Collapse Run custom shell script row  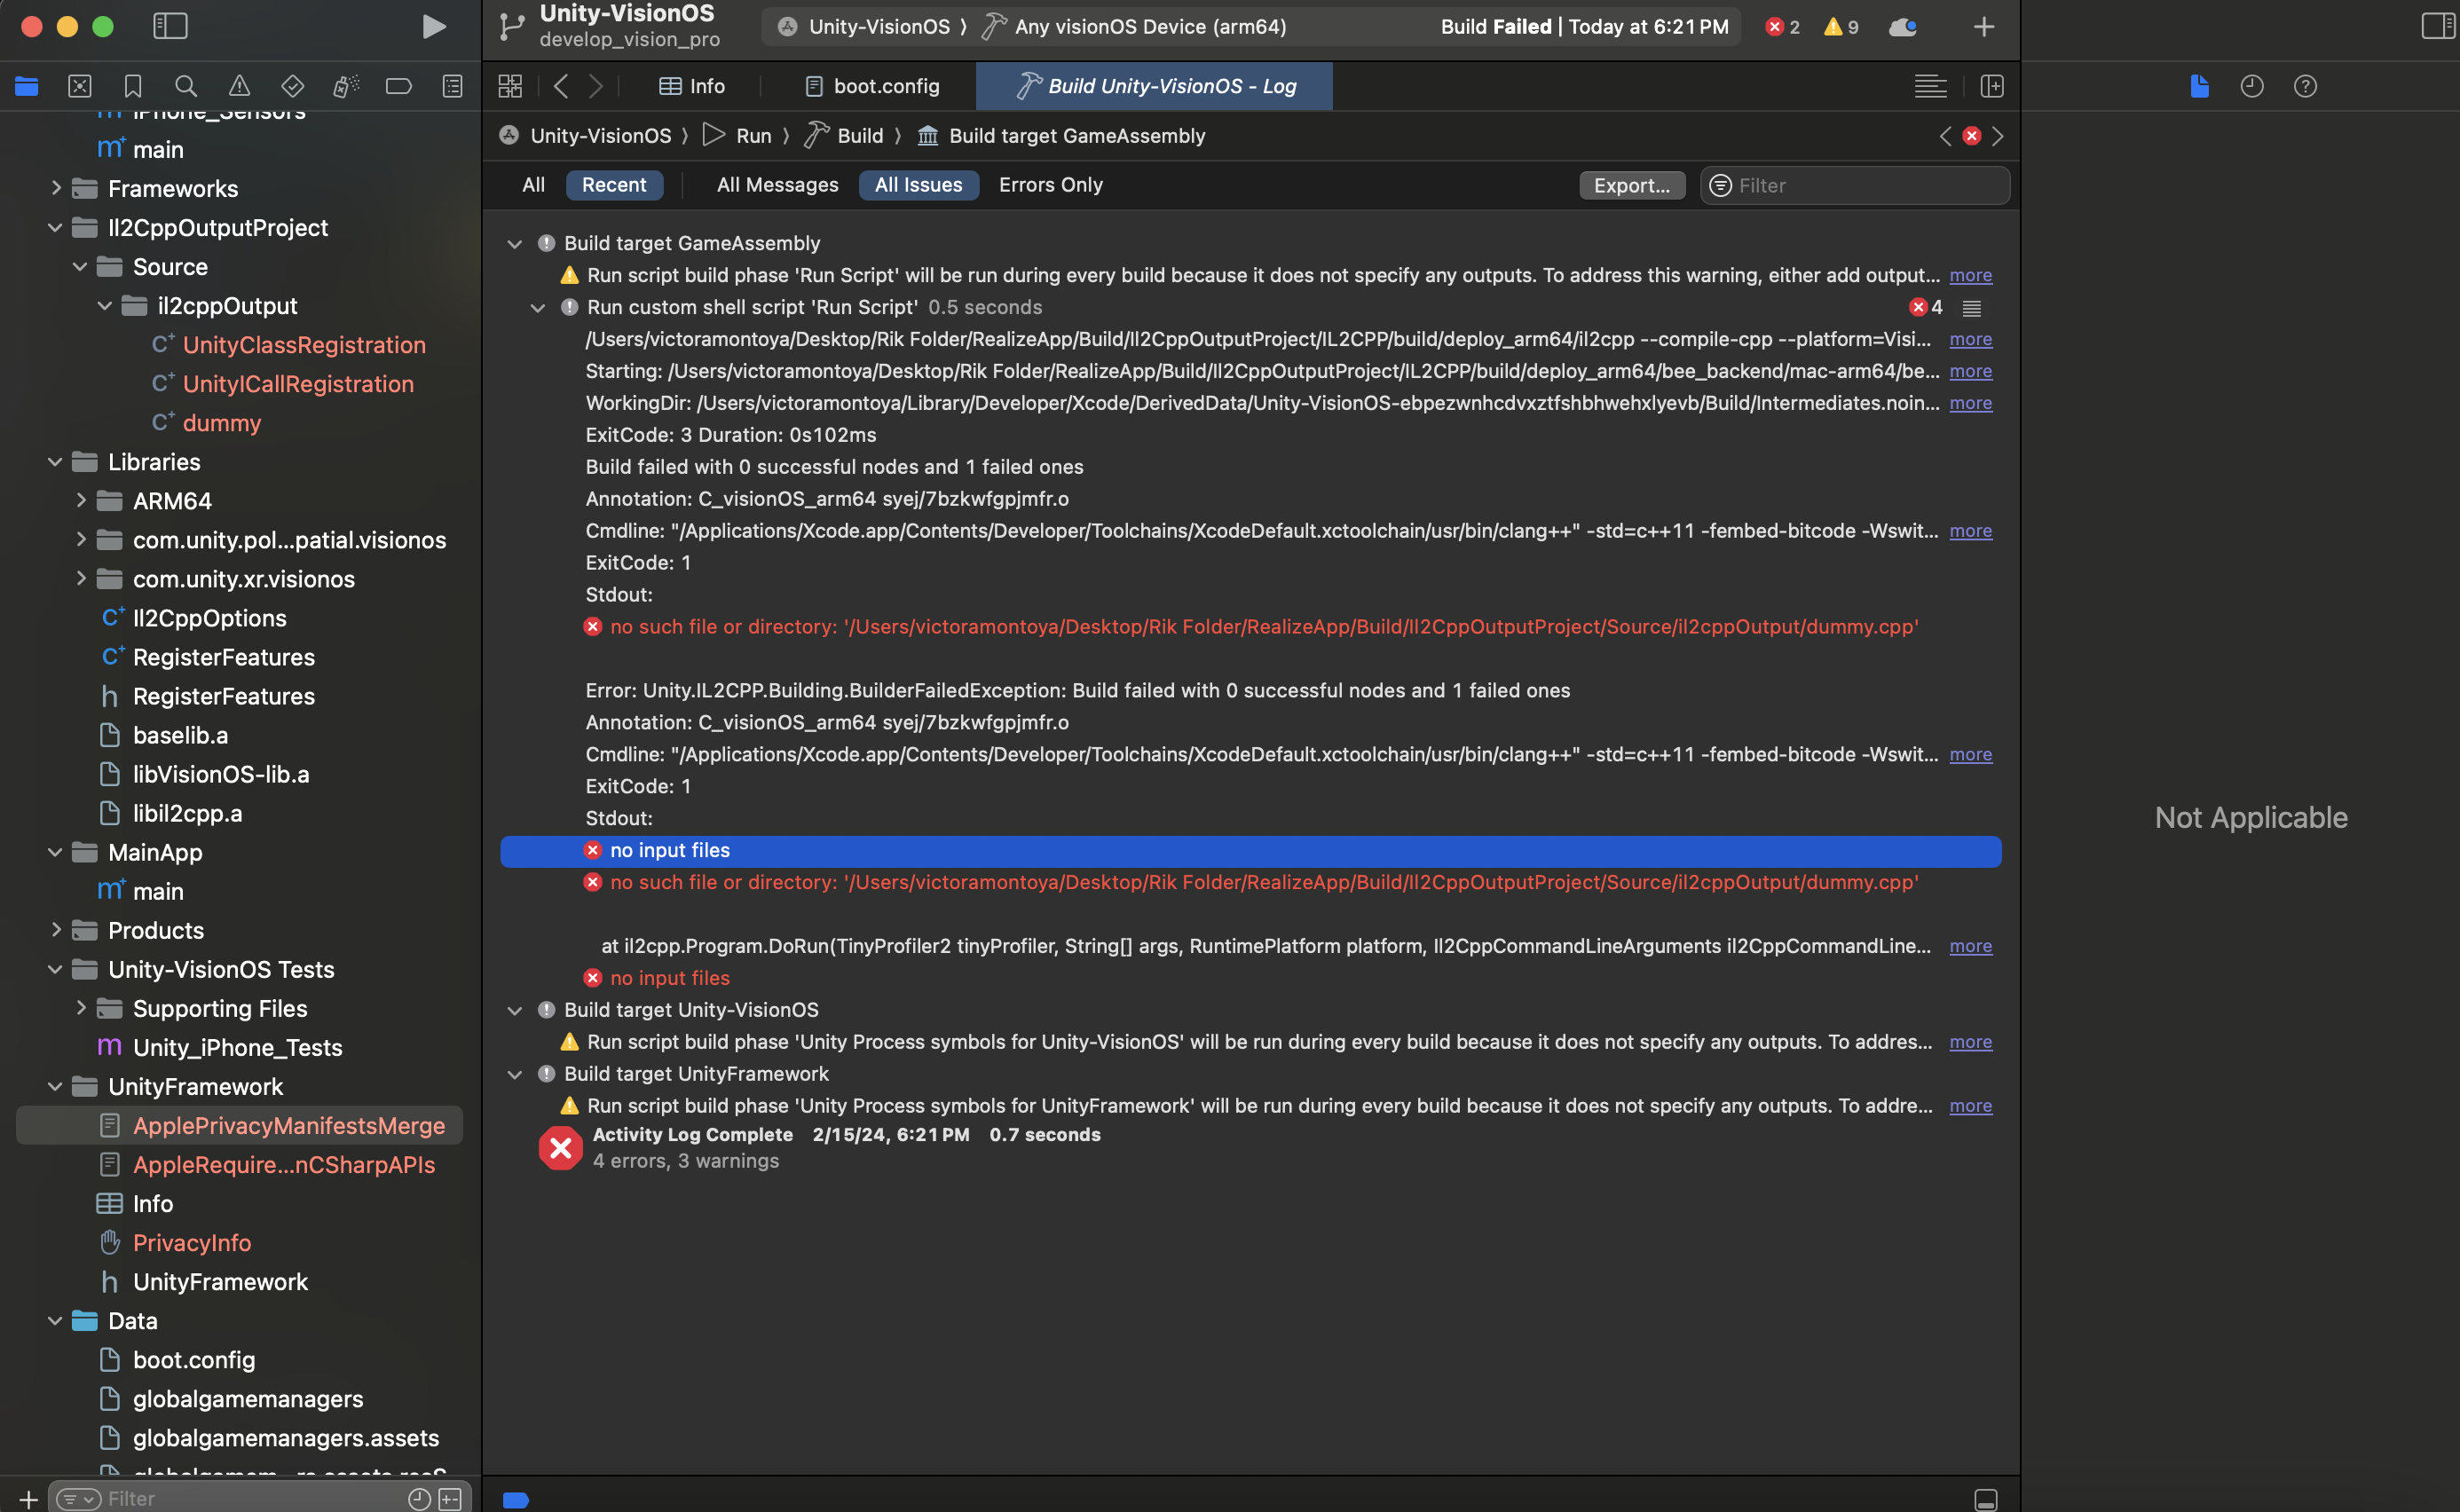click(538, 308)
